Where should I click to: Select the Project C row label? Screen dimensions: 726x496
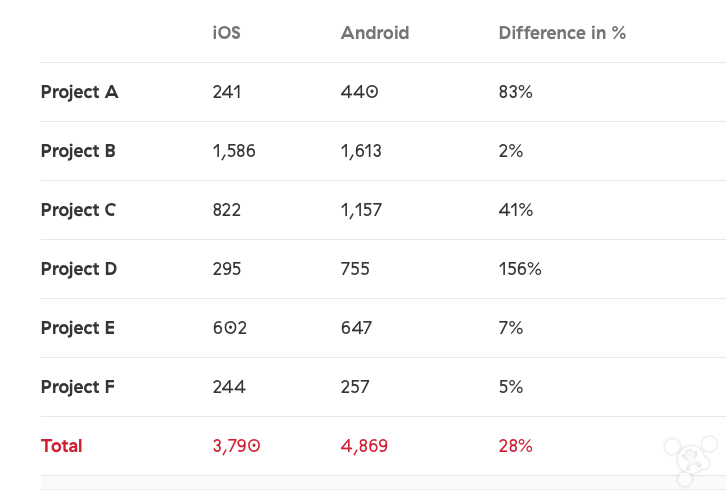click(x=78, y=210)
